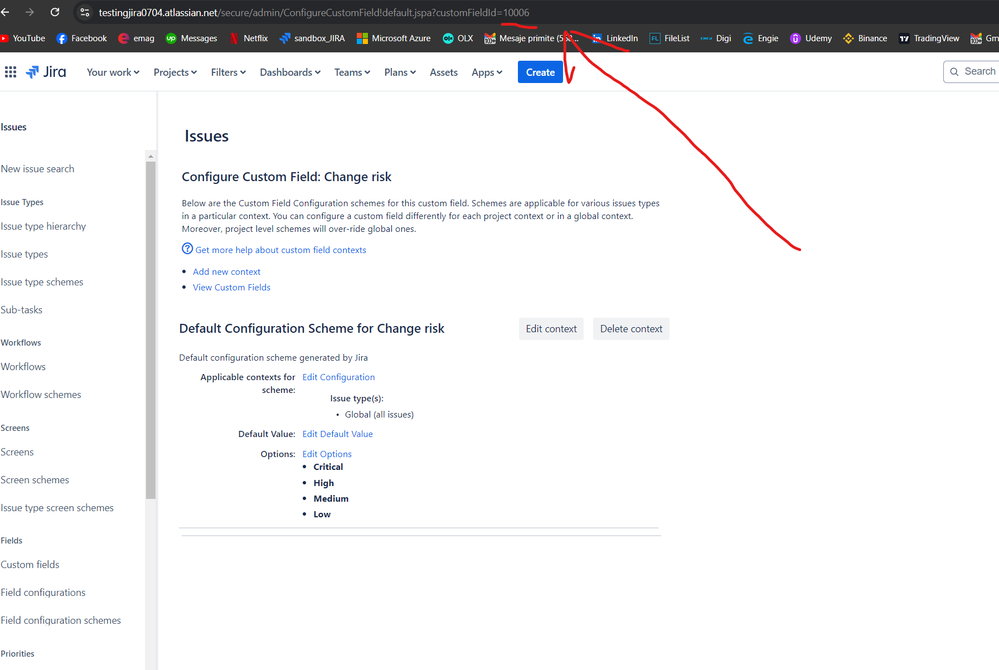Image resolution: width=999 pixels, height=670 pixels.
Task: Open Workflow schemes in sidebar
Action: pyautogui.click(x=40, y=395)
